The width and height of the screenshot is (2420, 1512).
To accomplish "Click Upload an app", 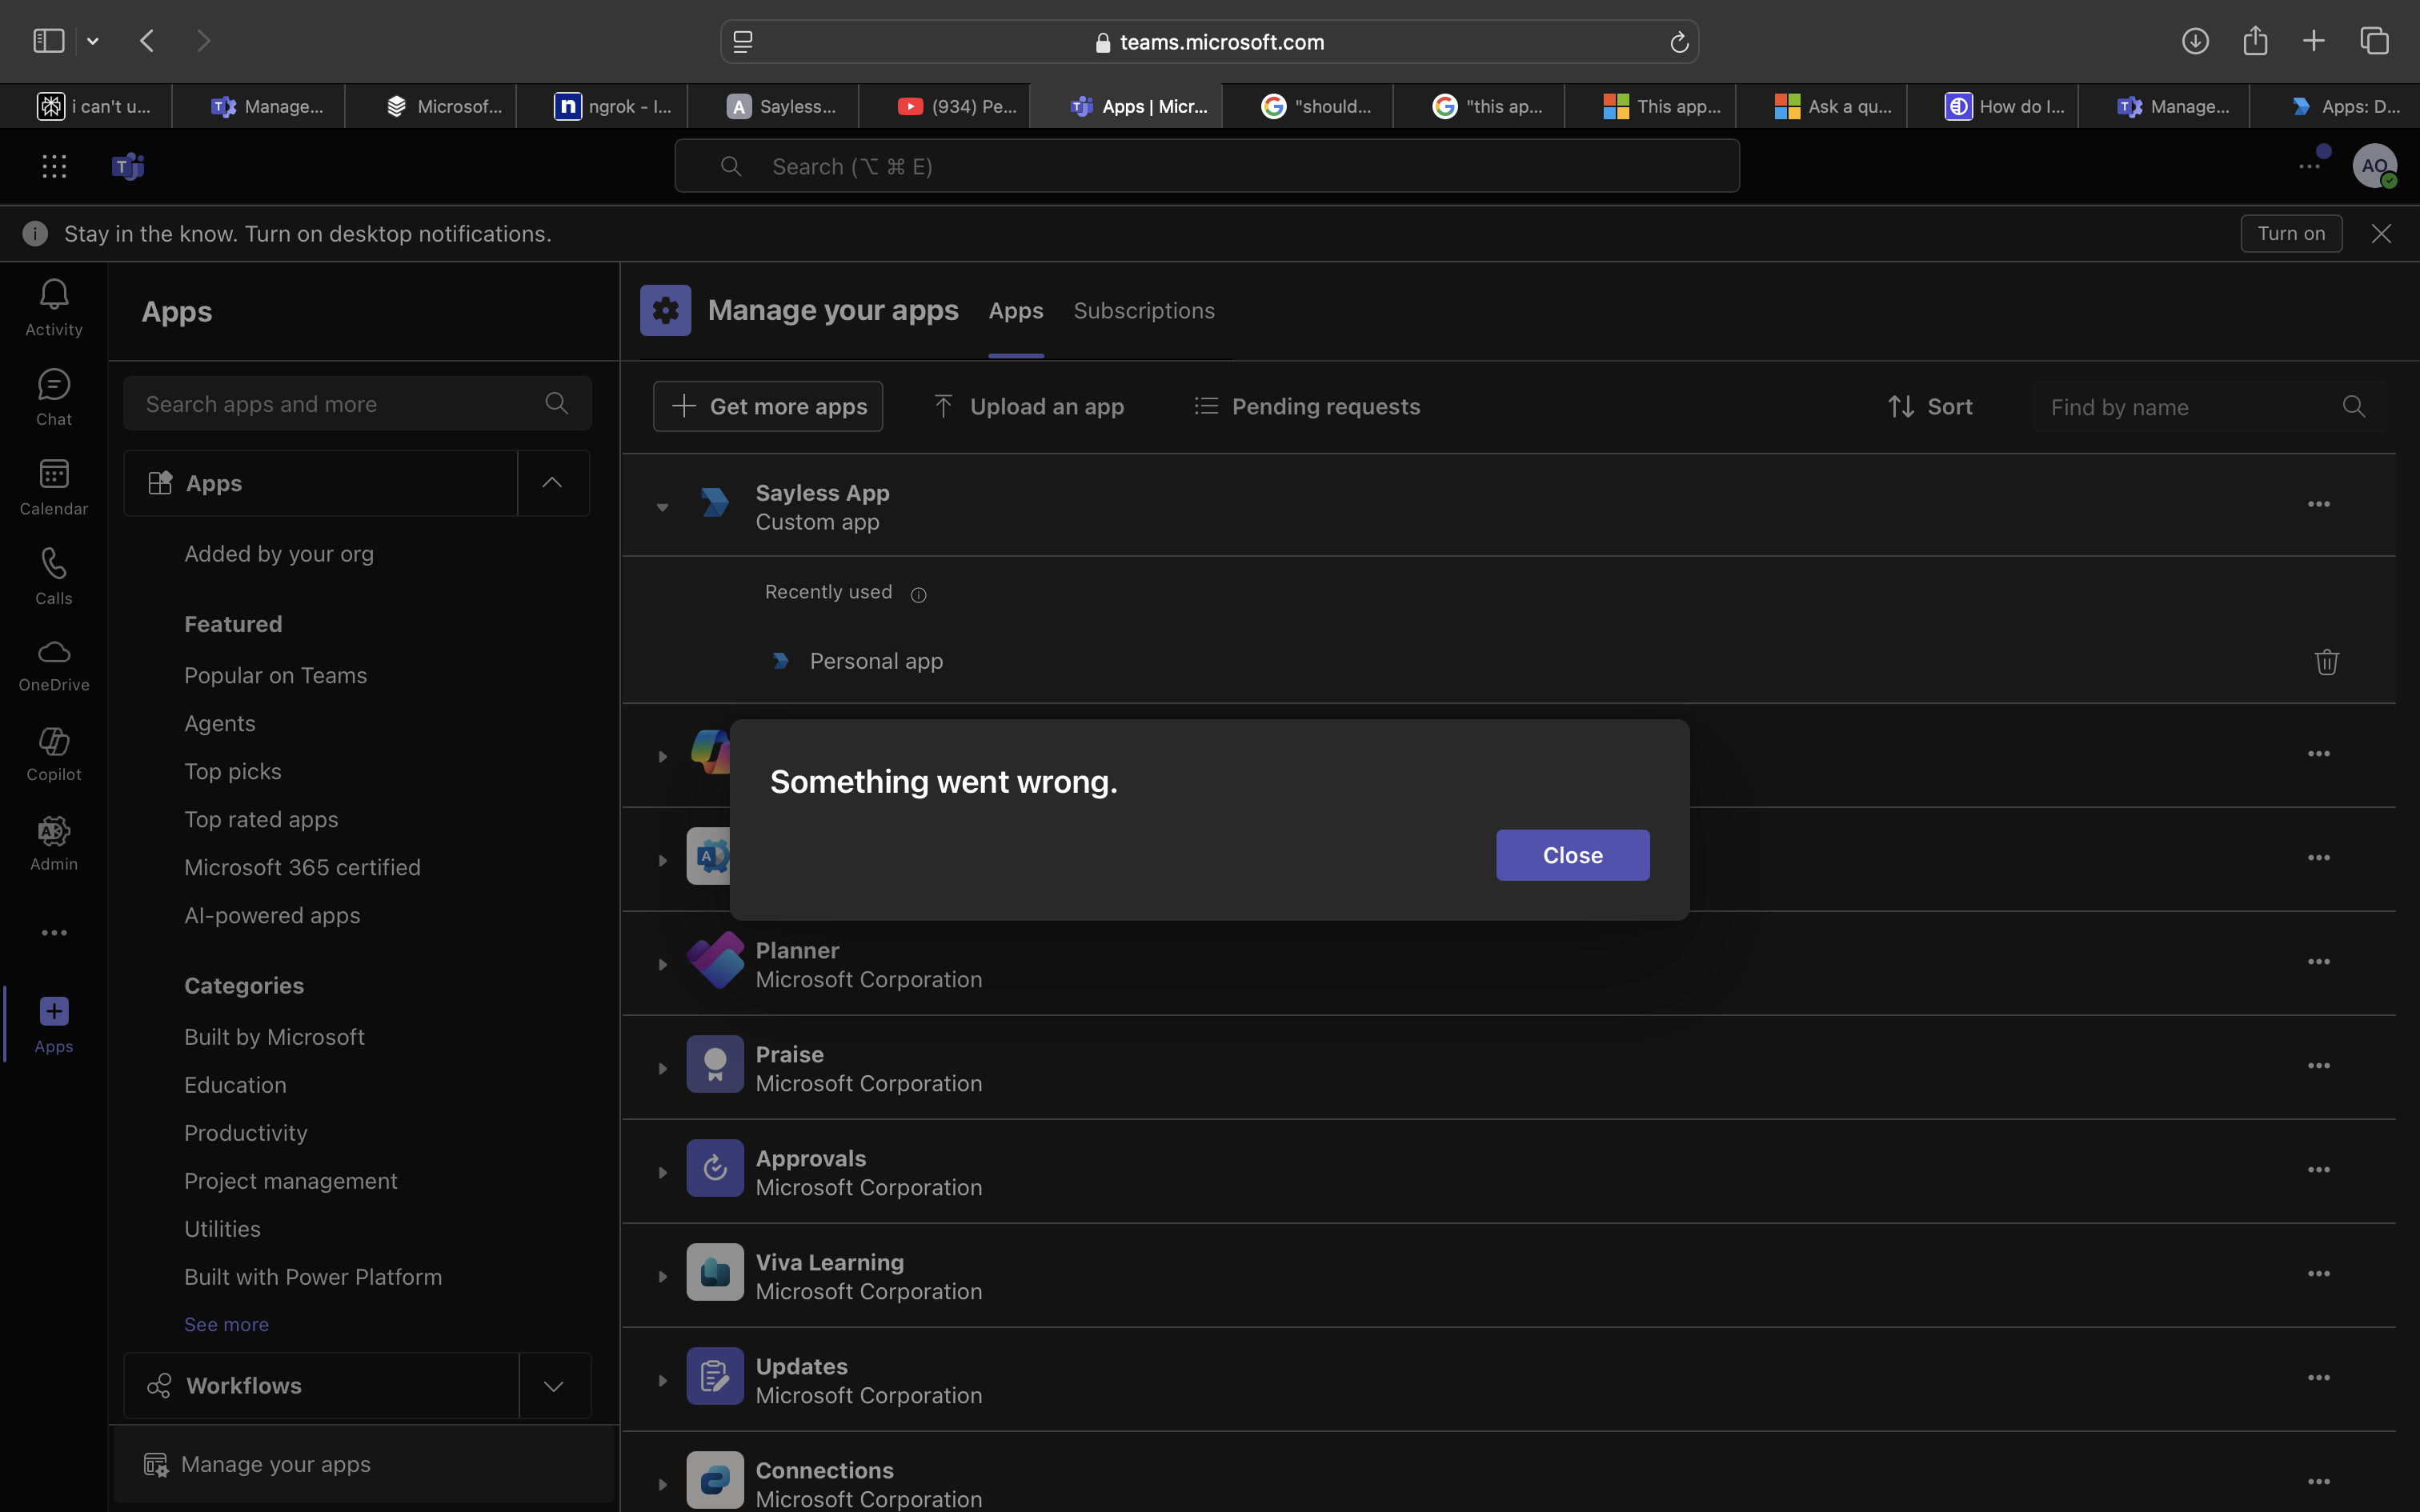I will click(1029, 406).
